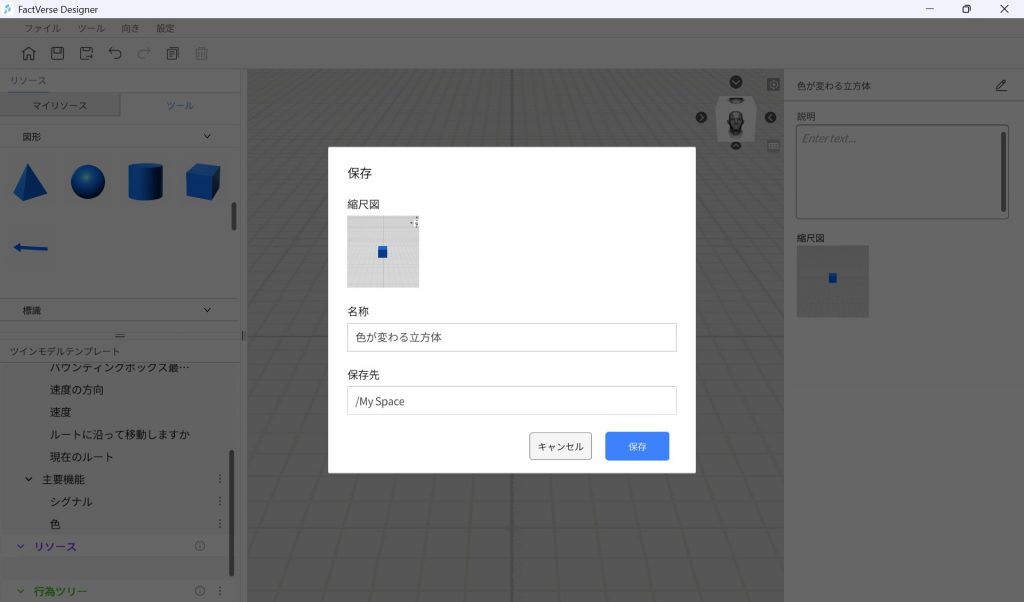The height and width of the screenshot is (602, 1024).
Task: Open the three-dot menu beside シグナル
Action: tap(220, 501)
